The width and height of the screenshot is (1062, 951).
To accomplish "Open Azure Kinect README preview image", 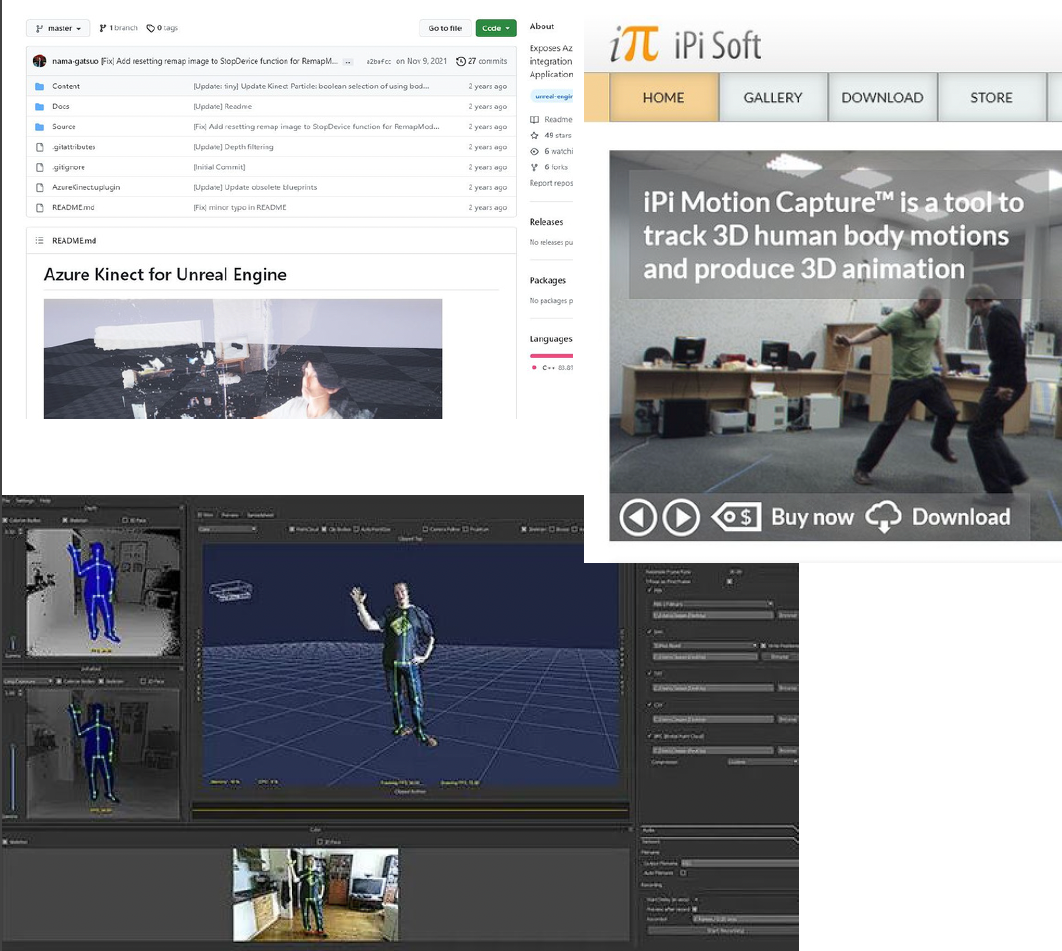I will [243, 359].
